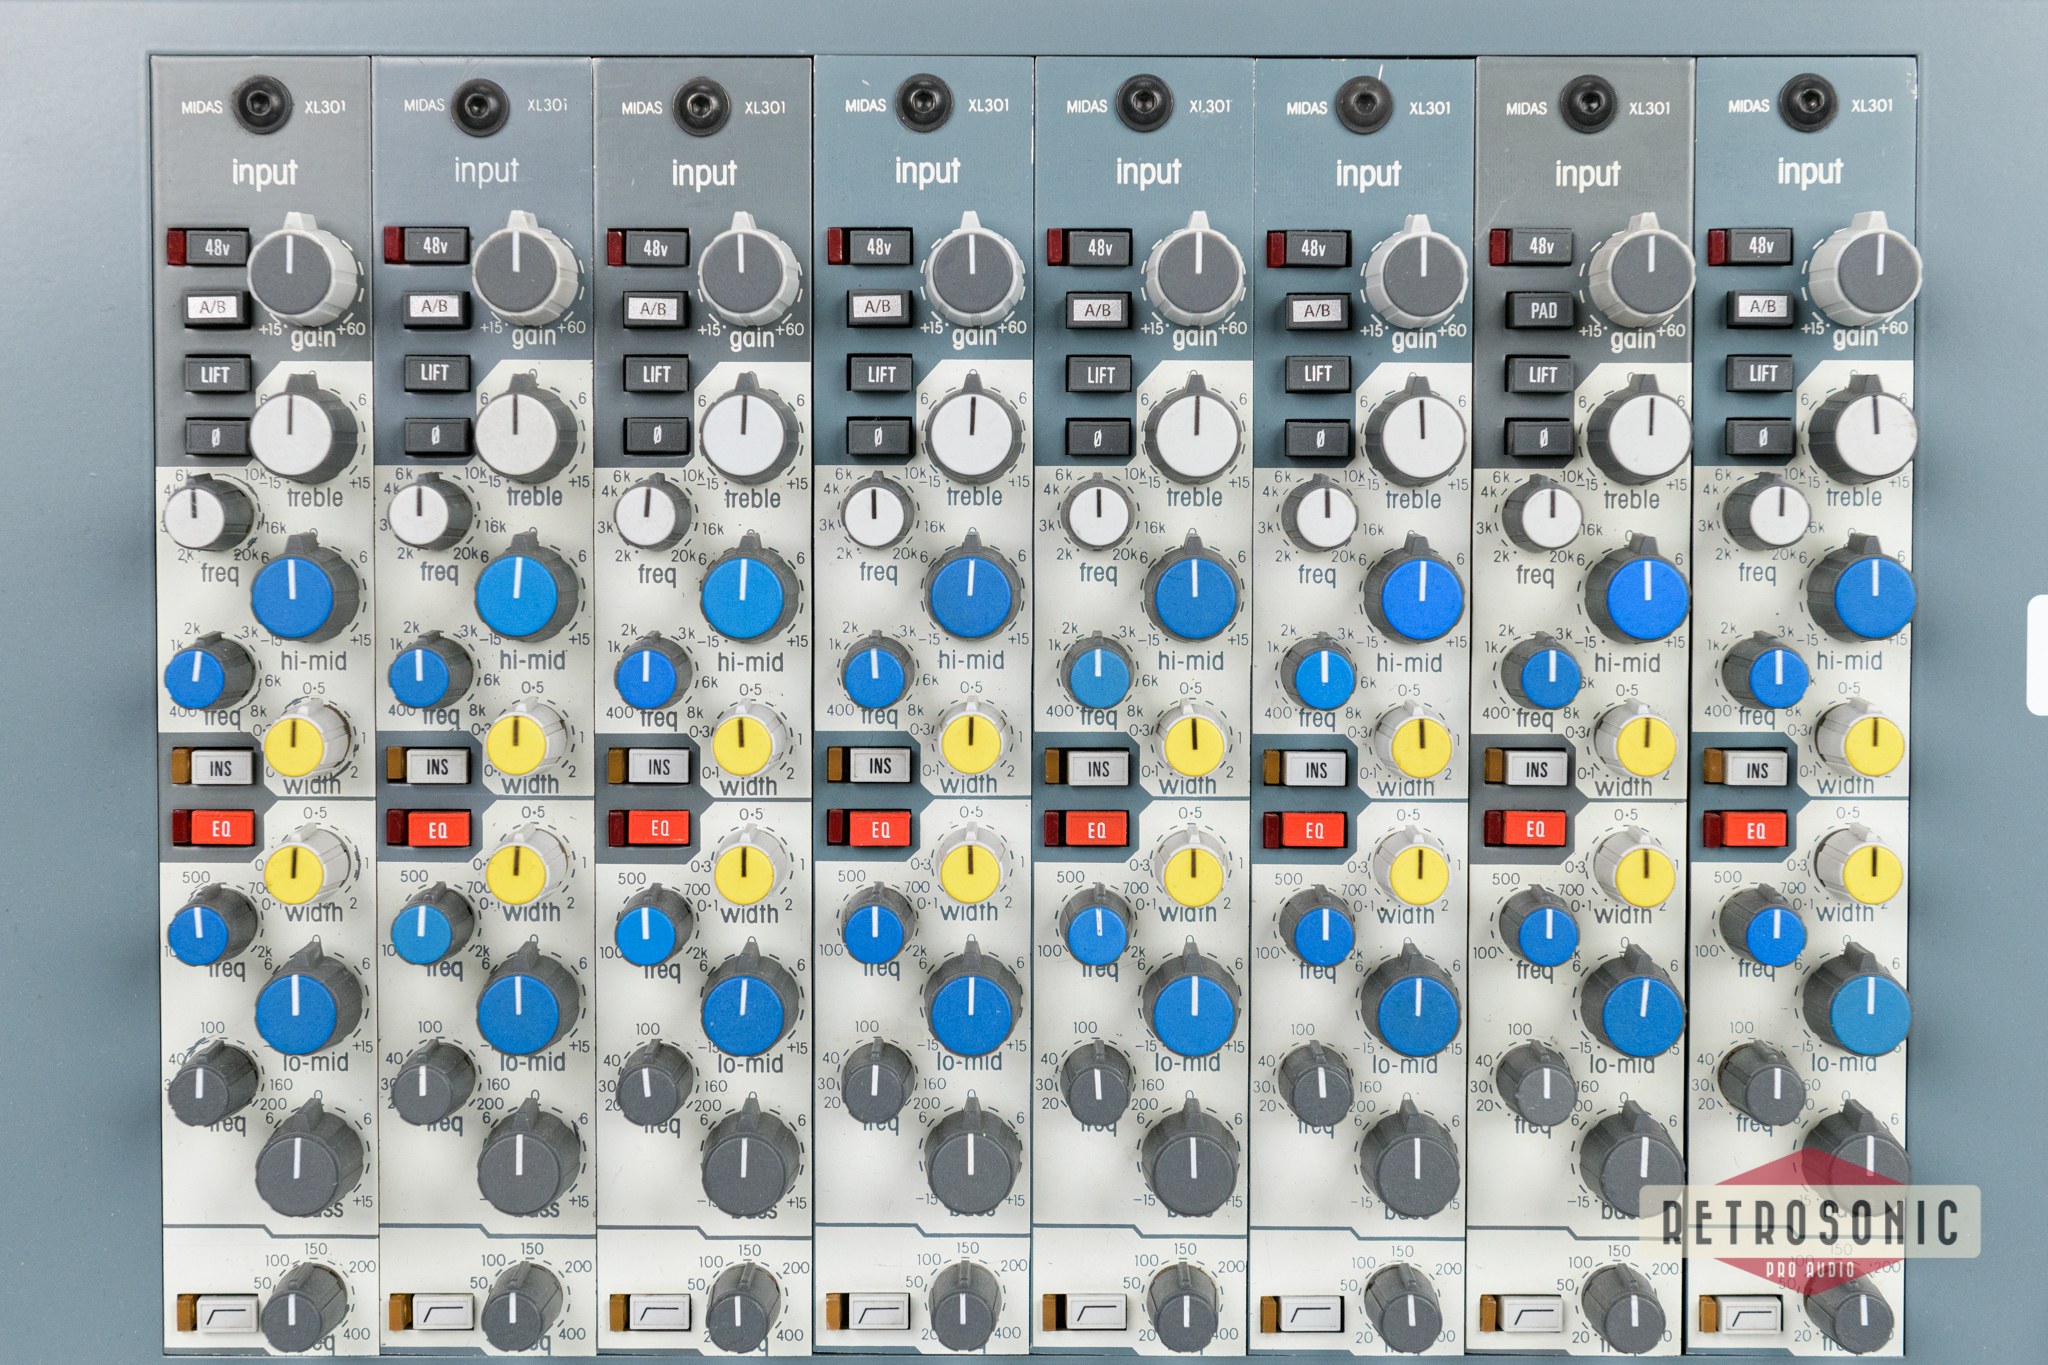This screenshot has height=1365, width=2048.
Task: Click the gain knob on the first strip
Action: (x=302, y=270)
